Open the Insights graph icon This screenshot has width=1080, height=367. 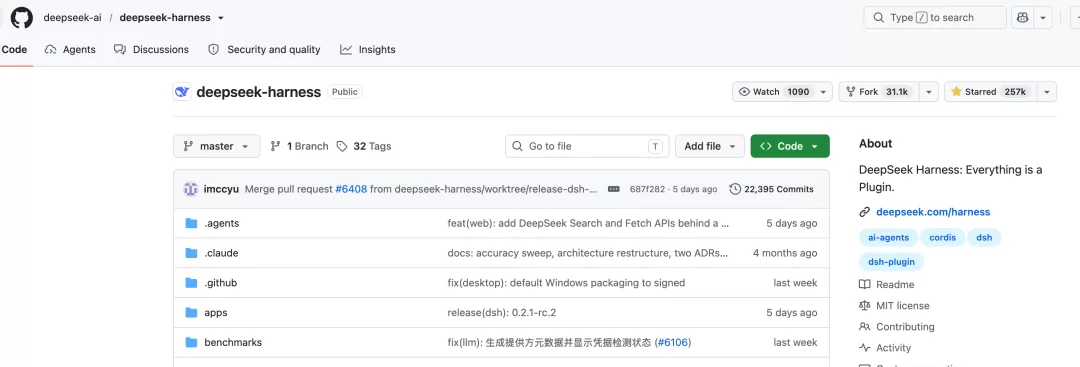click(x=346, y=50)
